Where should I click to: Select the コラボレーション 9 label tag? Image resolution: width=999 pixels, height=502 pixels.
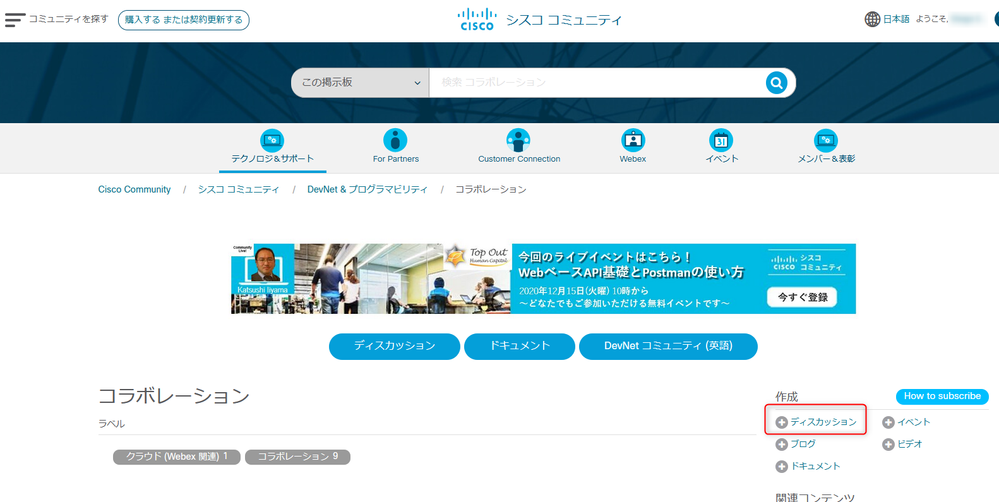coord(298,457)
